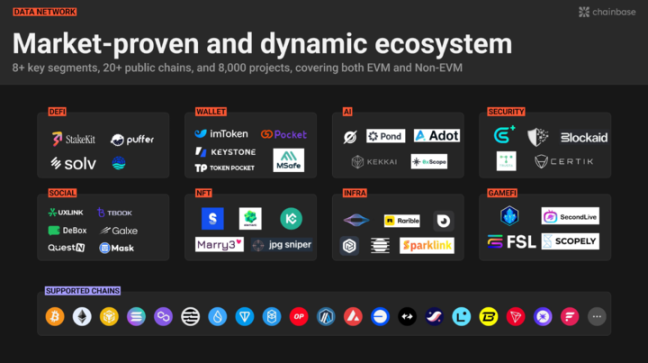The width and height of the screenshot is (648, 363).
Task: Select the SecondLive GameFi logo
Action: (570, 216)
